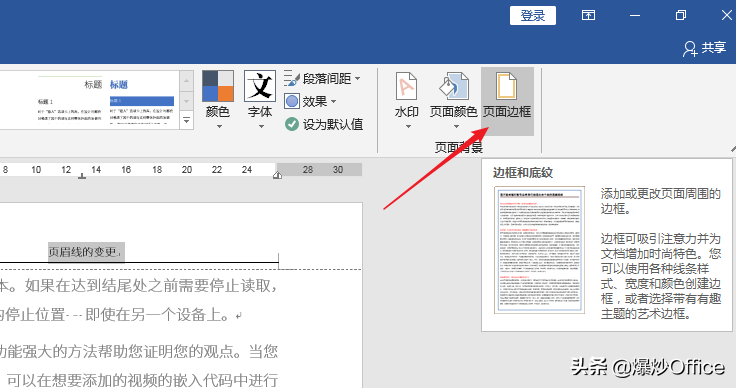The image size is (736, 388).
Task: Click the Sign in (登录) button
Action: pos(533,15)
